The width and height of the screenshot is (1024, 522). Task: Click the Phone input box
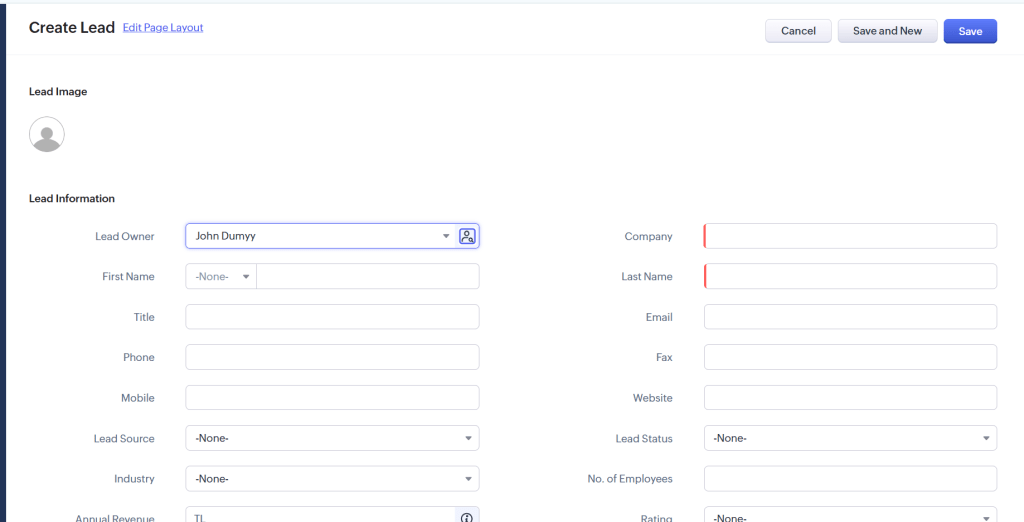332,357
